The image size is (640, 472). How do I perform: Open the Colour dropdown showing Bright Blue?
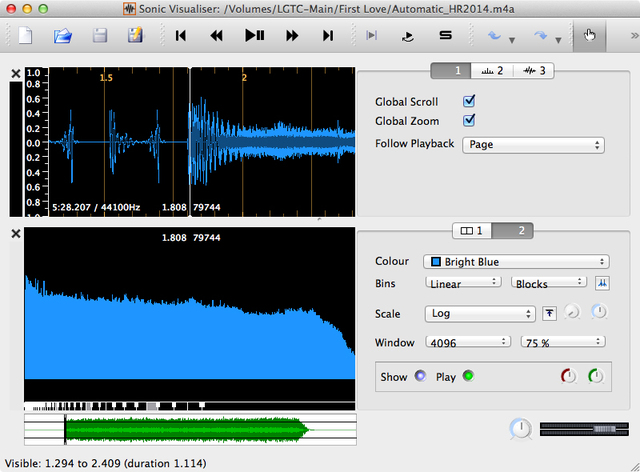(516, 262)
